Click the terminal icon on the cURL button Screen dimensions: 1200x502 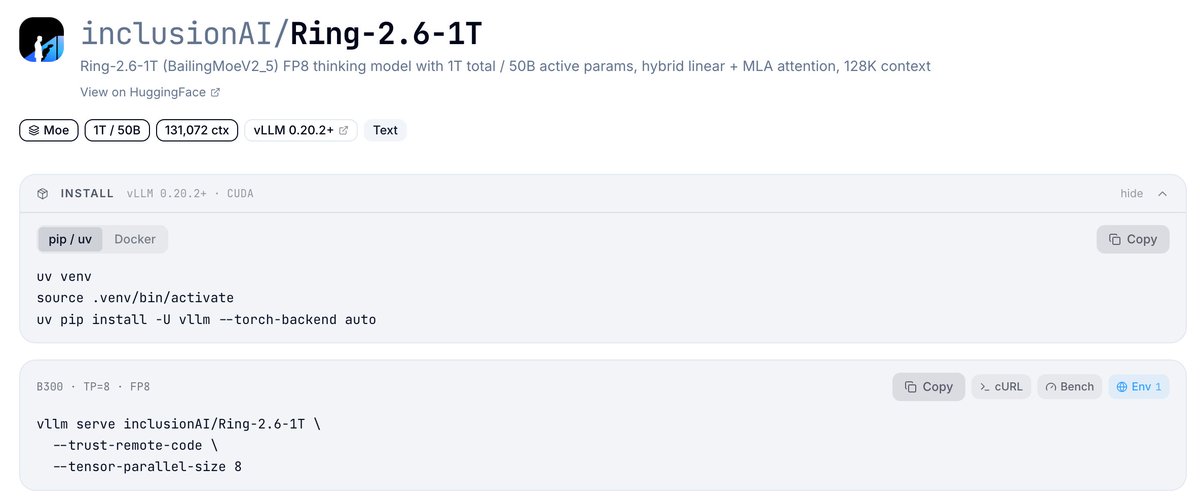pos(985,386)
